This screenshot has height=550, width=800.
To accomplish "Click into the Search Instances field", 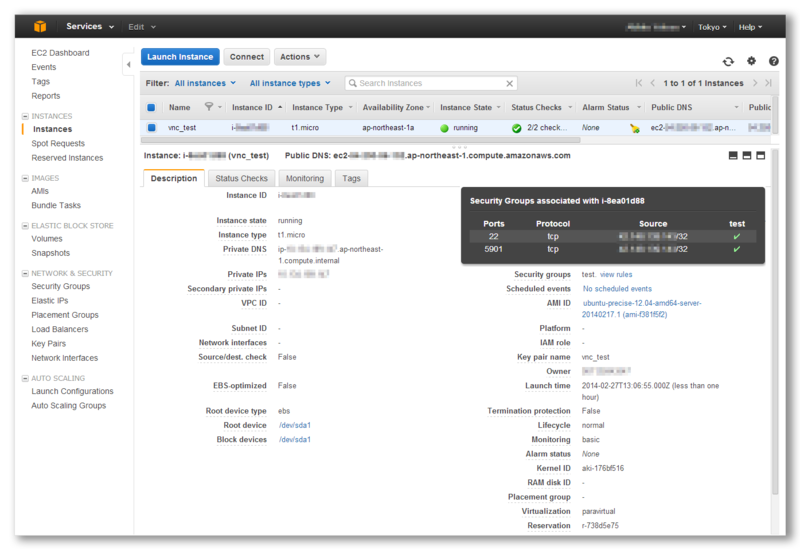I will pyautogui.click(x=431, y=83).
